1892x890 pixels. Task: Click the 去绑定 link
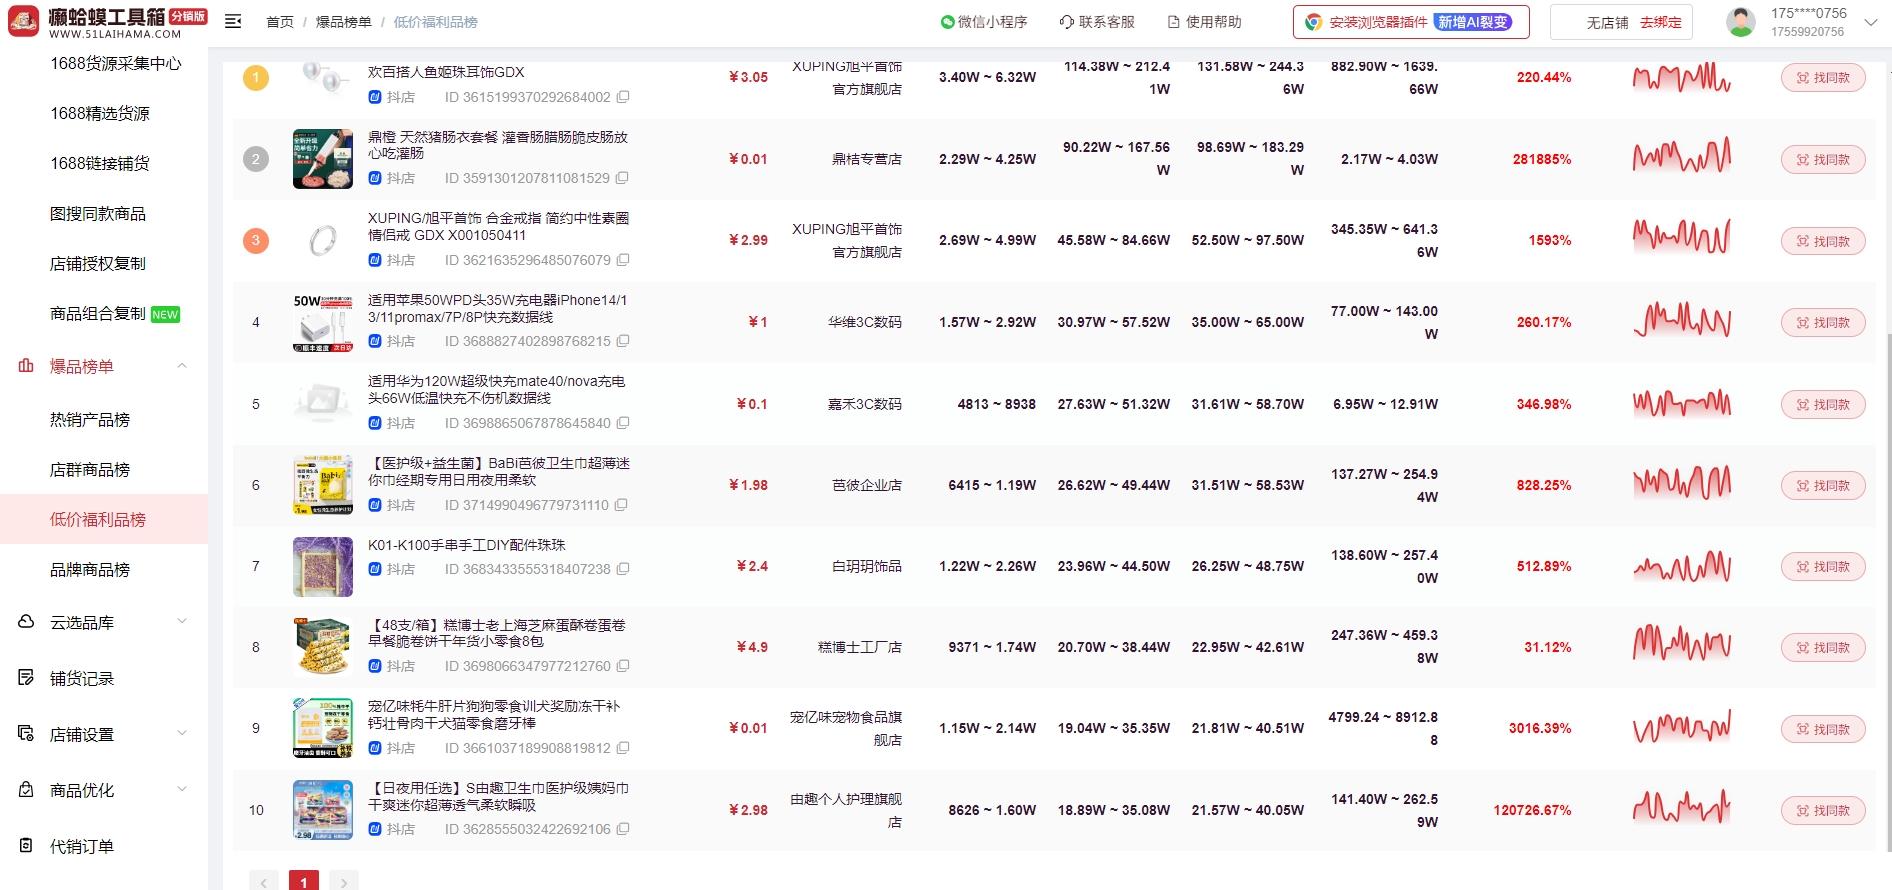coord(1661,22)
